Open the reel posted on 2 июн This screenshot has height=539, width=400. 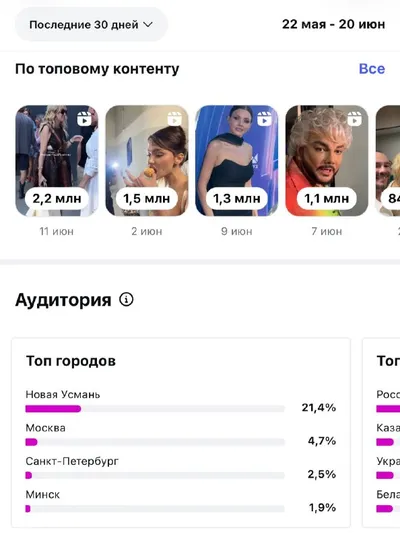click(x=147, y=161)
